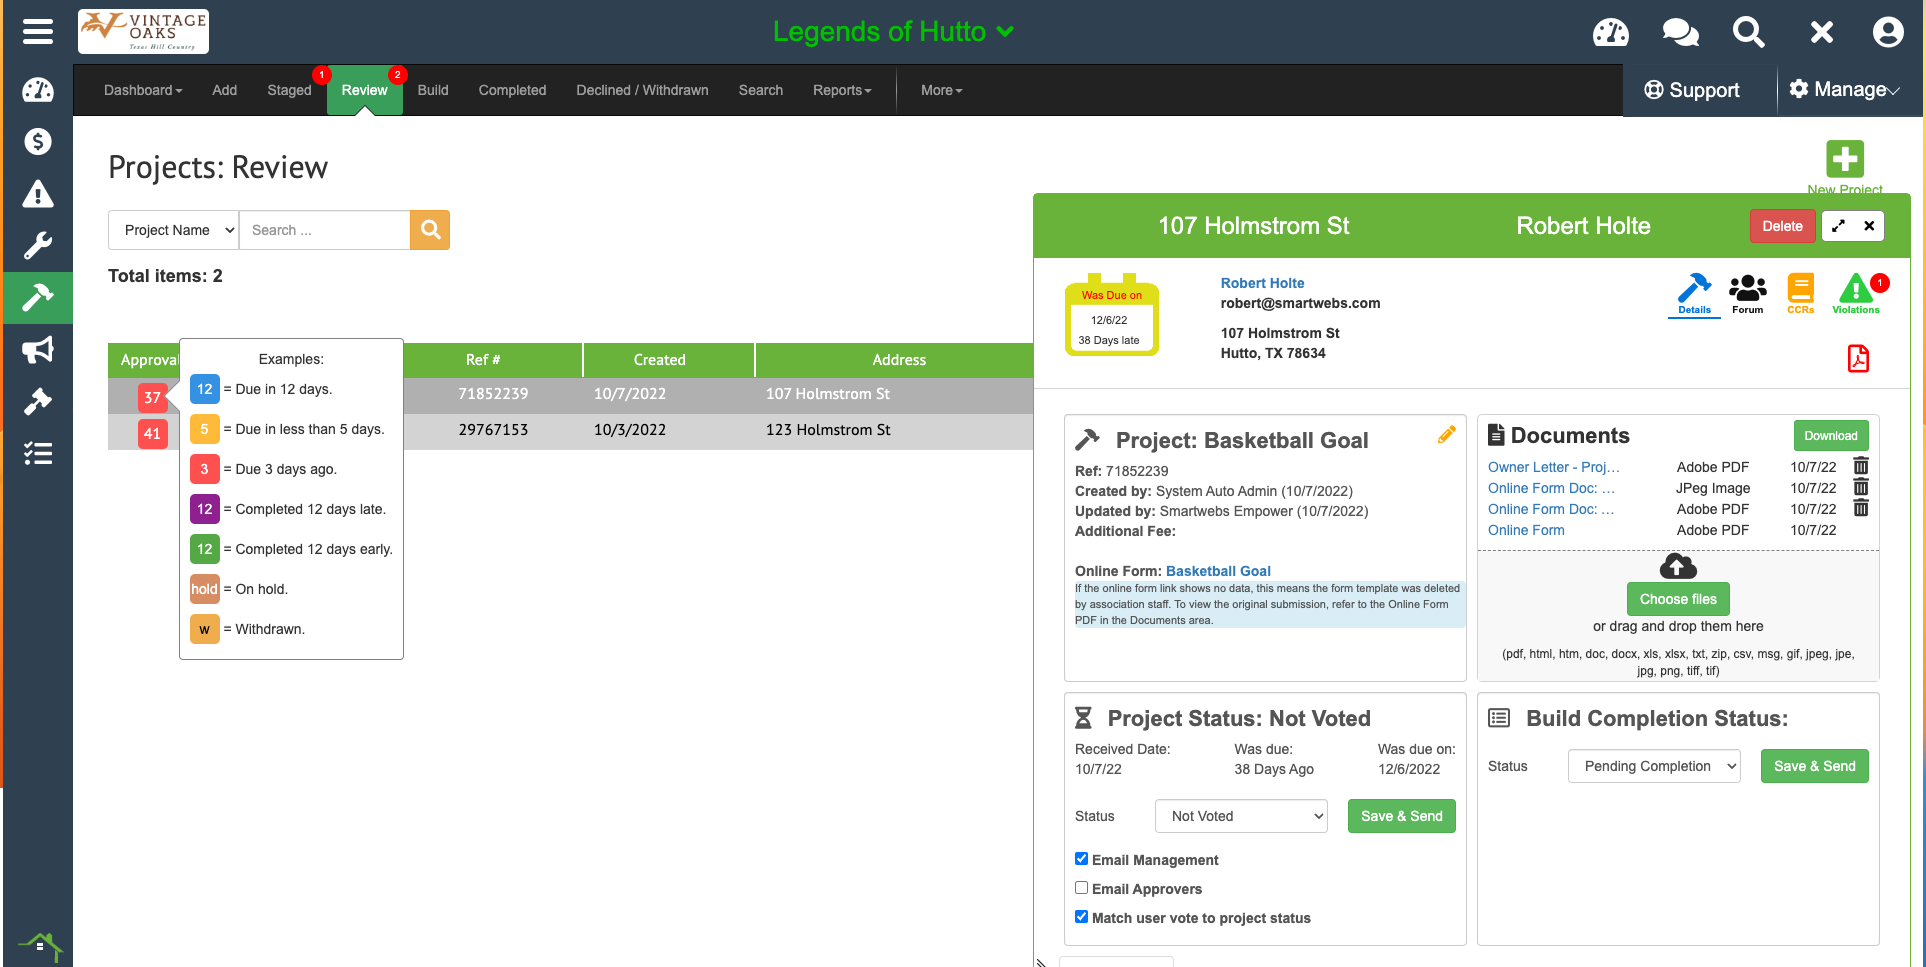Screen dimensions: 1926x967
Task: Open the Basketball Goal online form link
Action: [1218, 571]
